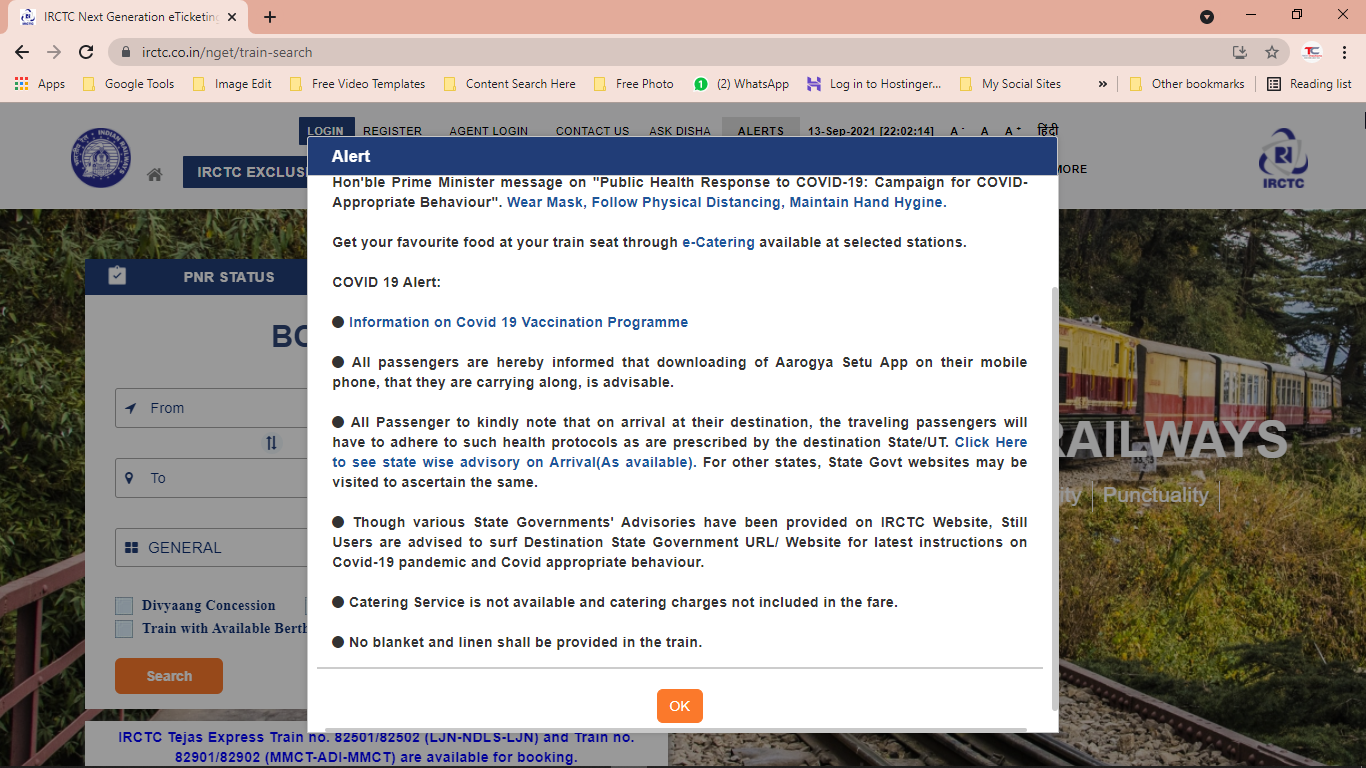Toggle the Divyaang Concession checkbox
The width and height of the screenshot is (1366, 768).
(x=124, y=605)
